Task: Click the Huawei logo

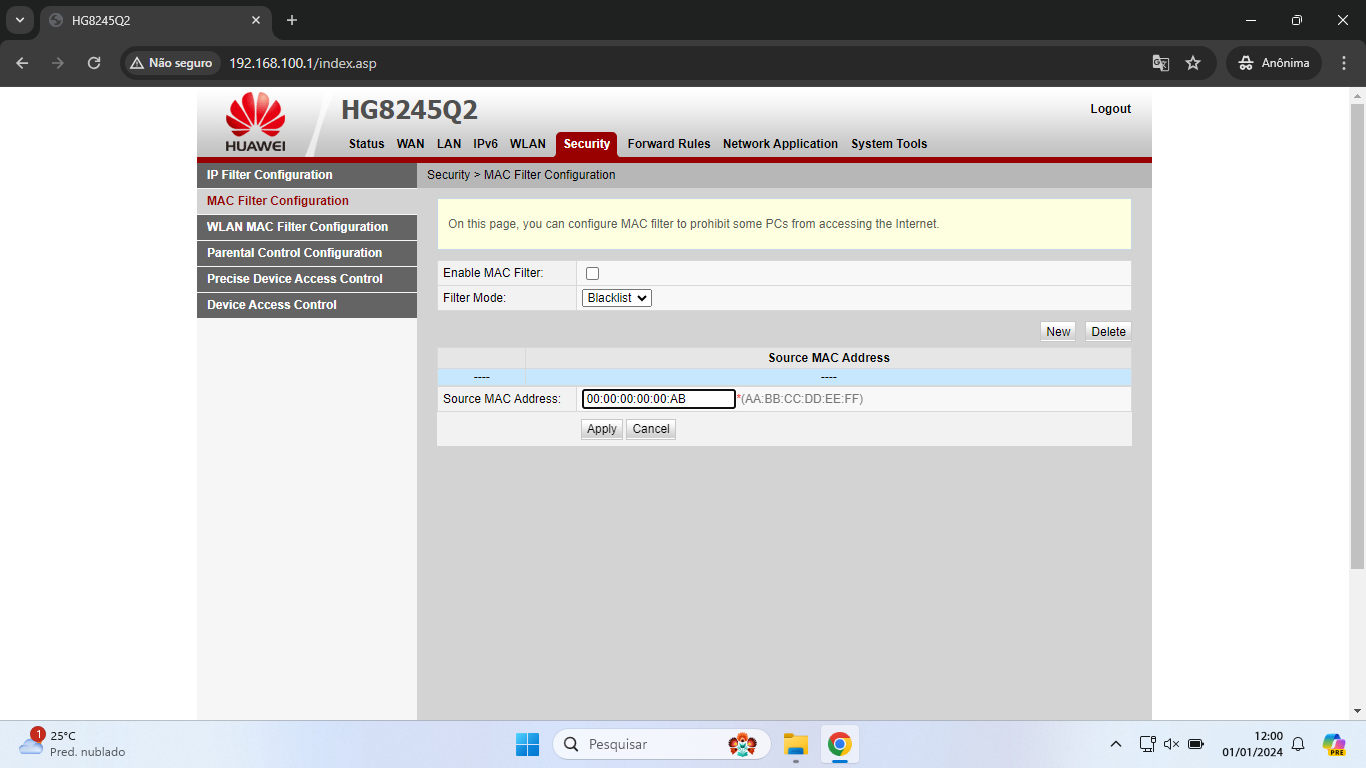Action: 255,123
